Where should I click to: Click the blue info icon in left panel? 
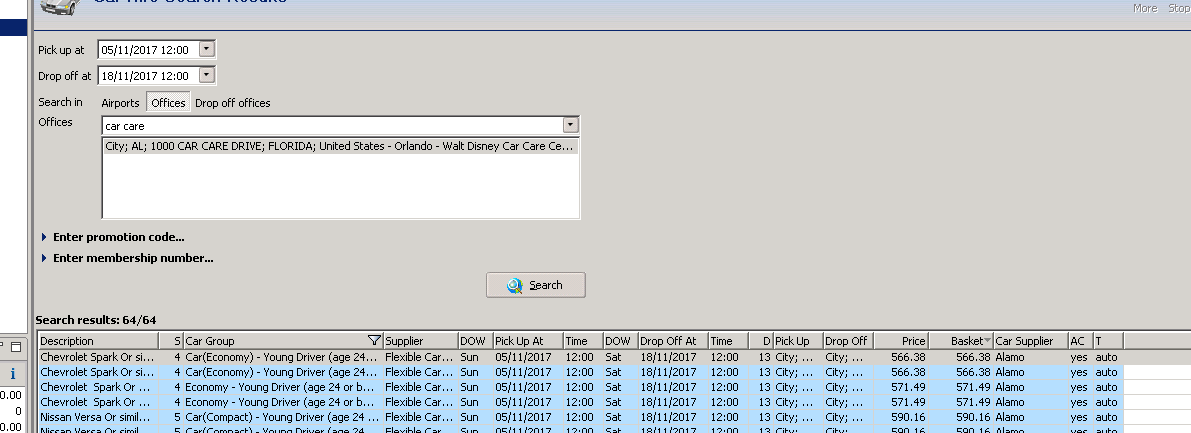[x=12, y=374]
